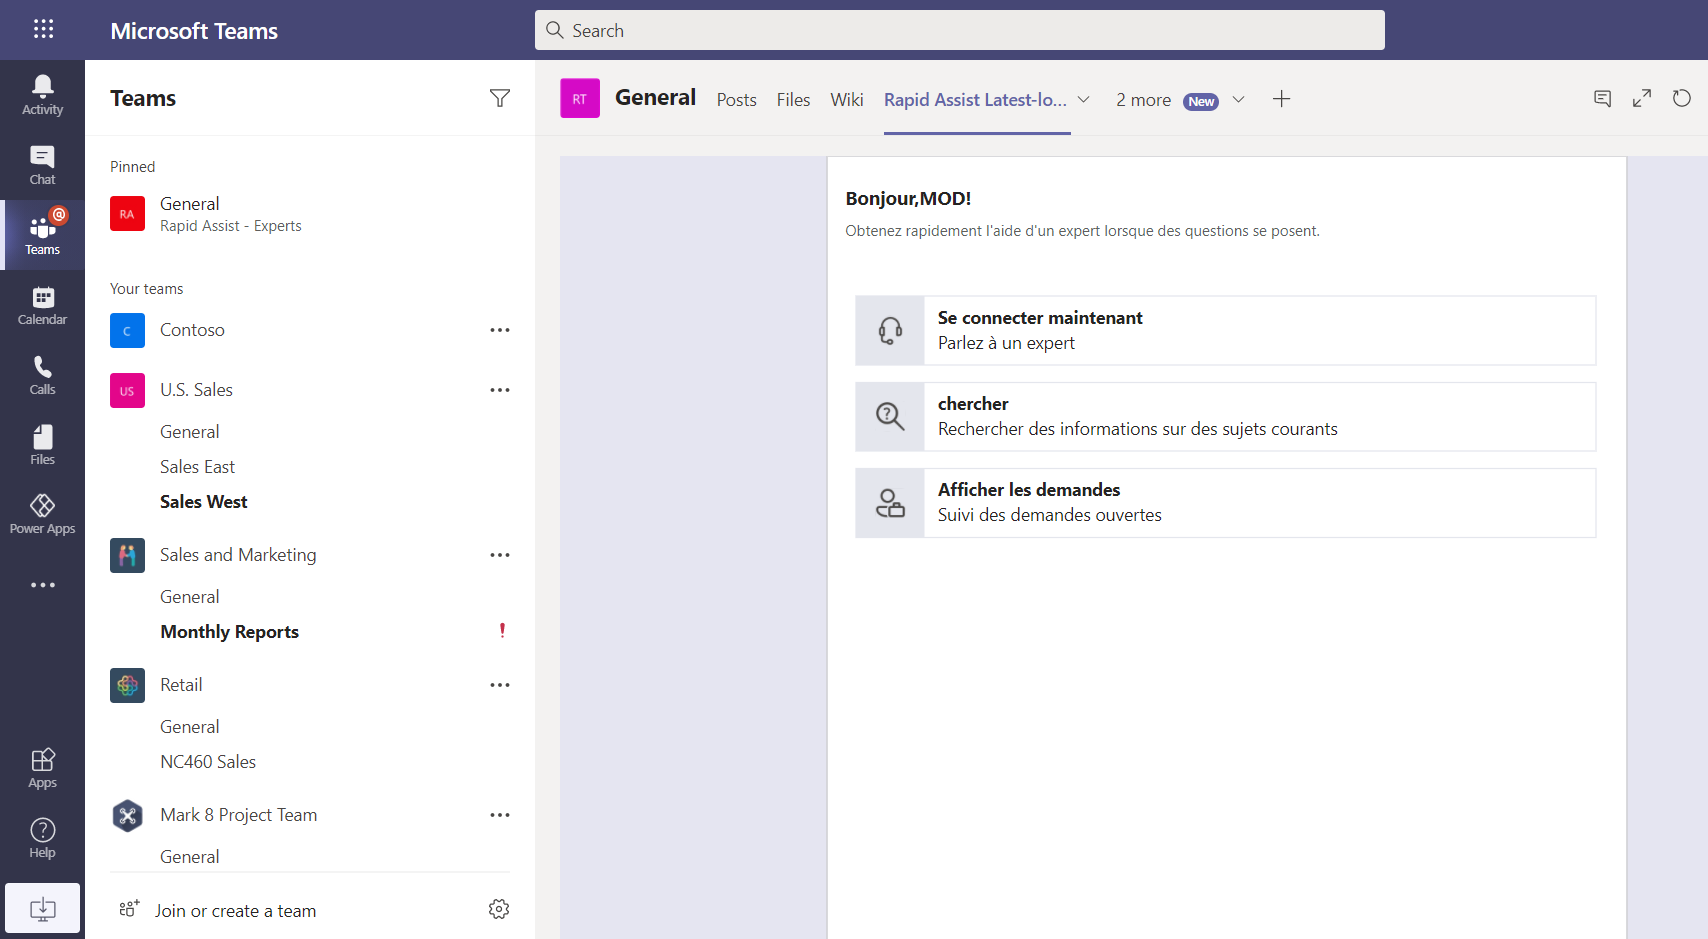Open the app launcher waffle icon
1708x939 pixels.
43,29
